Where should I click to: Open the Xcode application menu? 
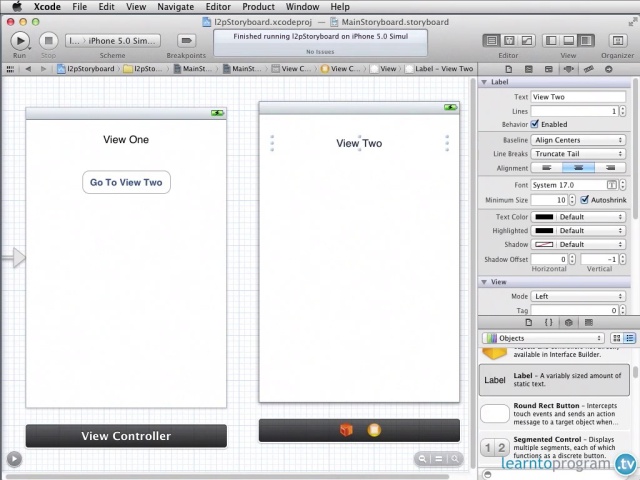click(47, 7)
